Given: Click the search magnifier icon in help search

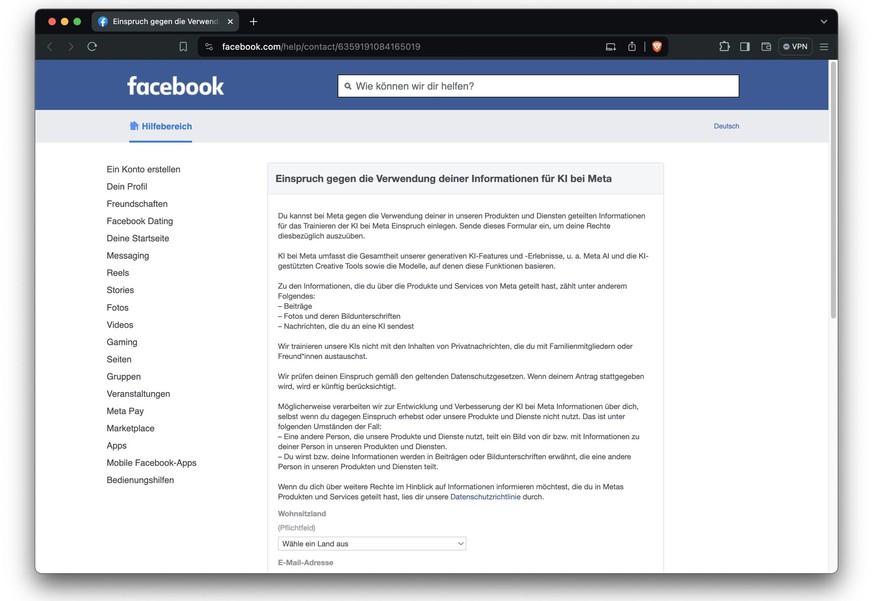Looking at the screenshot, I should (347, 86).
